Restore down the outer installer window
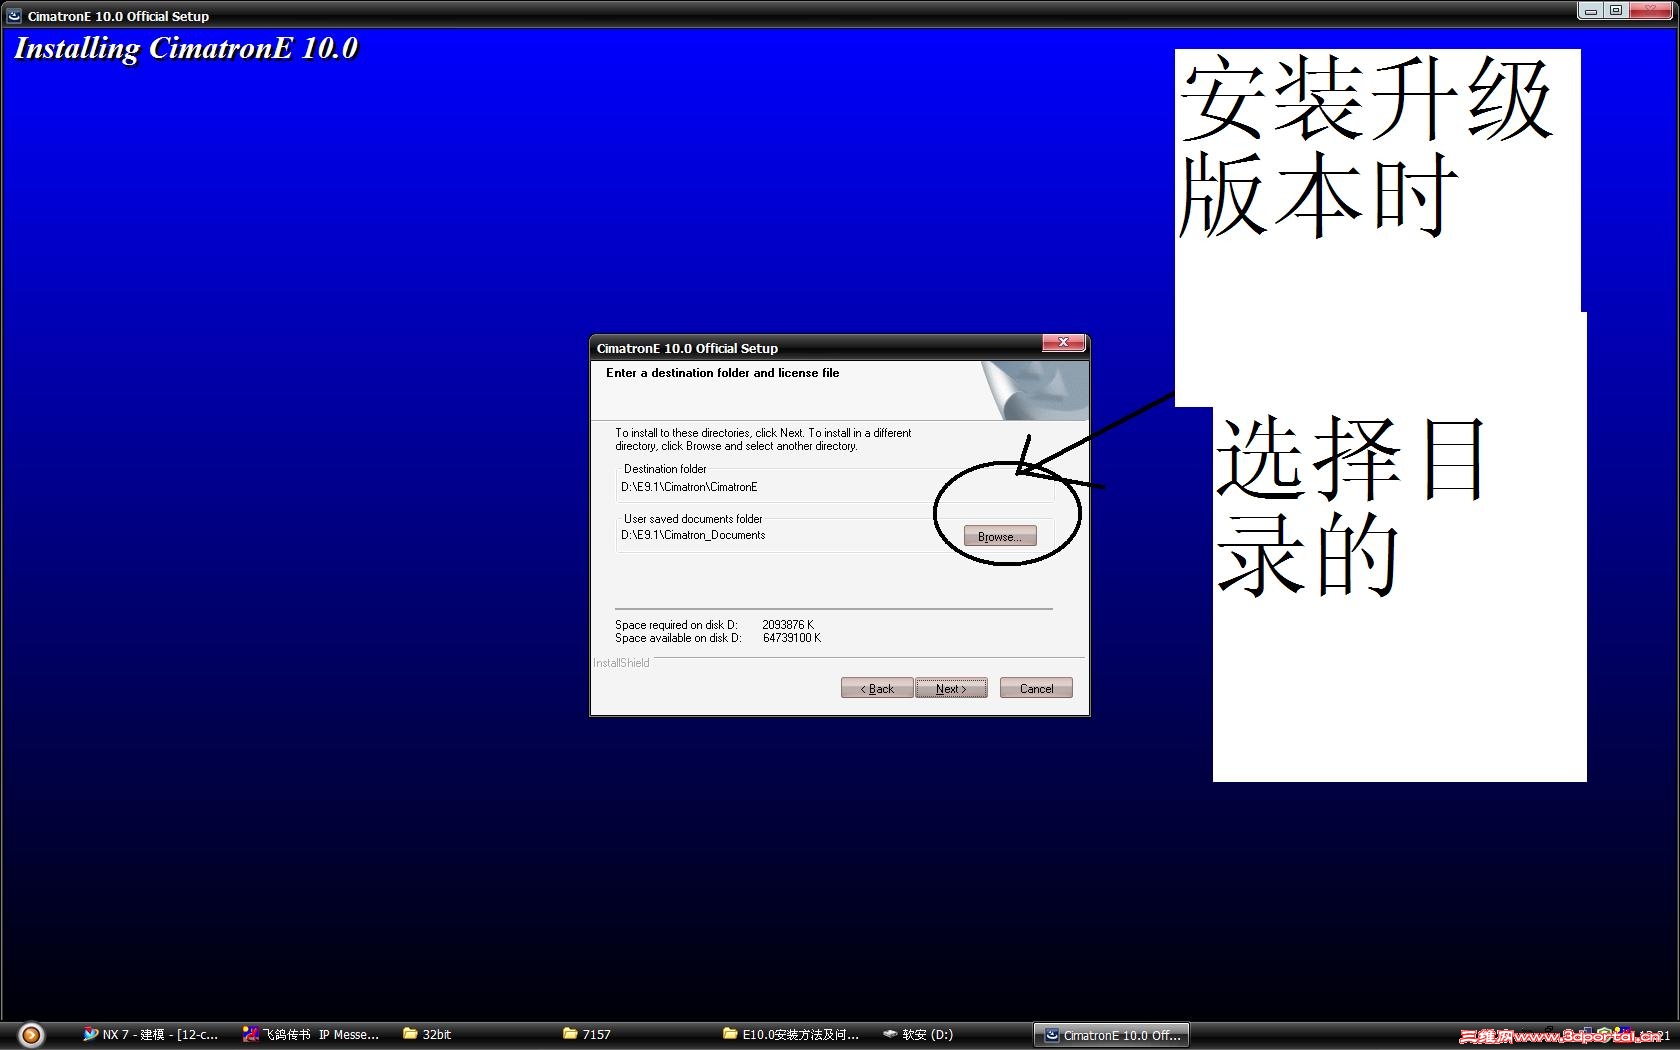This screenshot has width=1680, height=1050. (1616, 11)
